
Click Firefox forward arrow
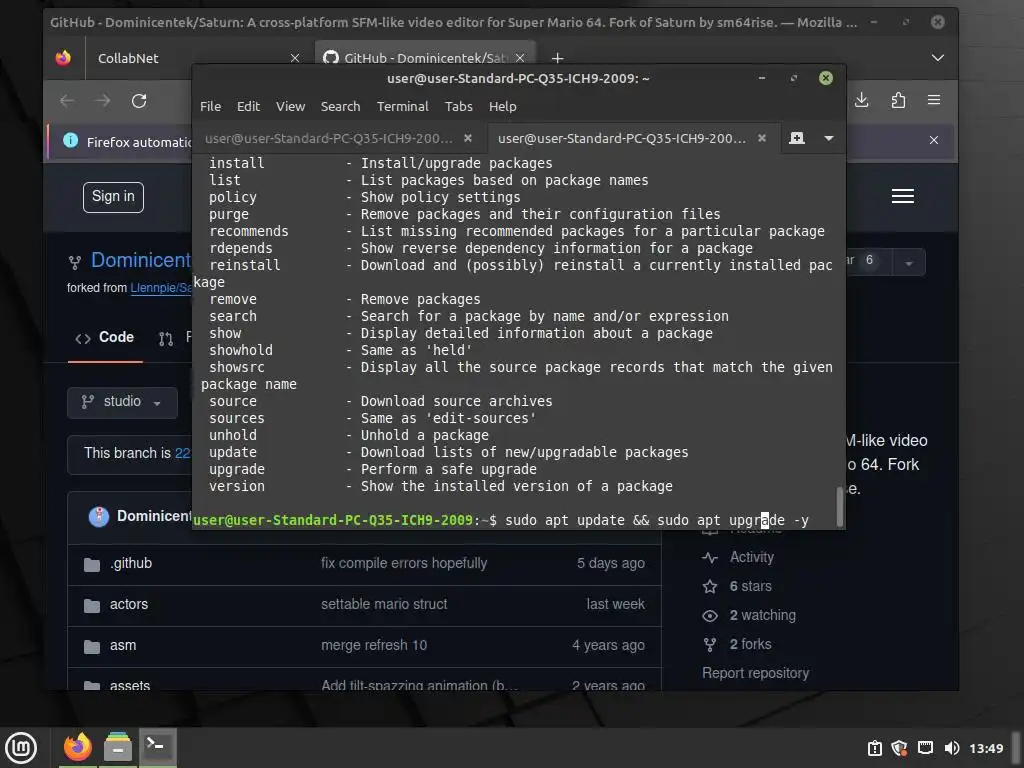pyautogui.click(x=103, y=101)
